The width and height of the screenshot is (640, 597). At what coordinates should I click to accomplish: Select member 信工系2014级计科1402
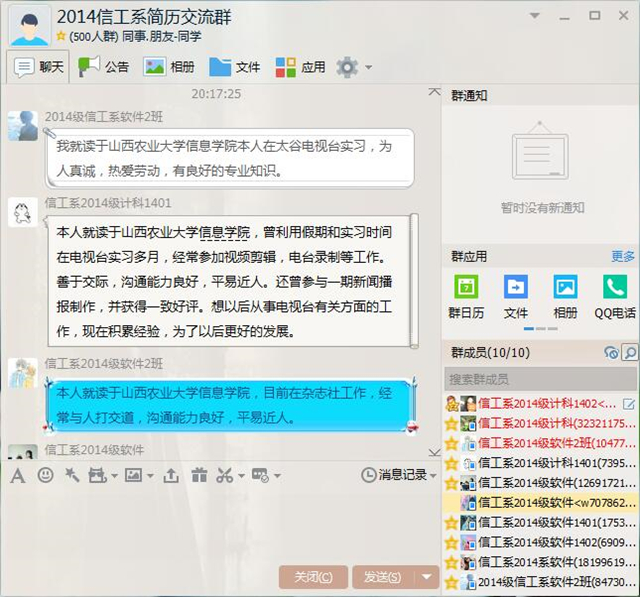[540, 404]
